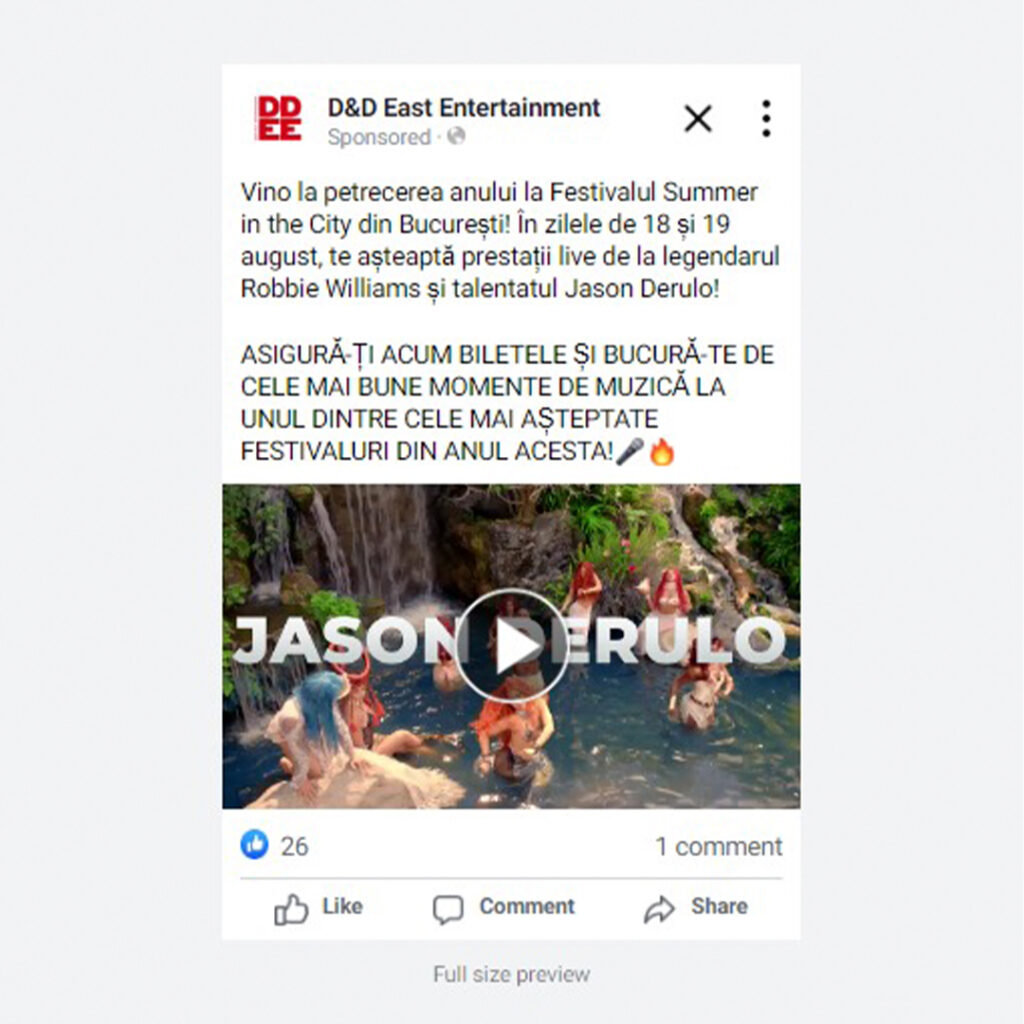
Task: Click the curved arrow Share icon
Action: 660,908
